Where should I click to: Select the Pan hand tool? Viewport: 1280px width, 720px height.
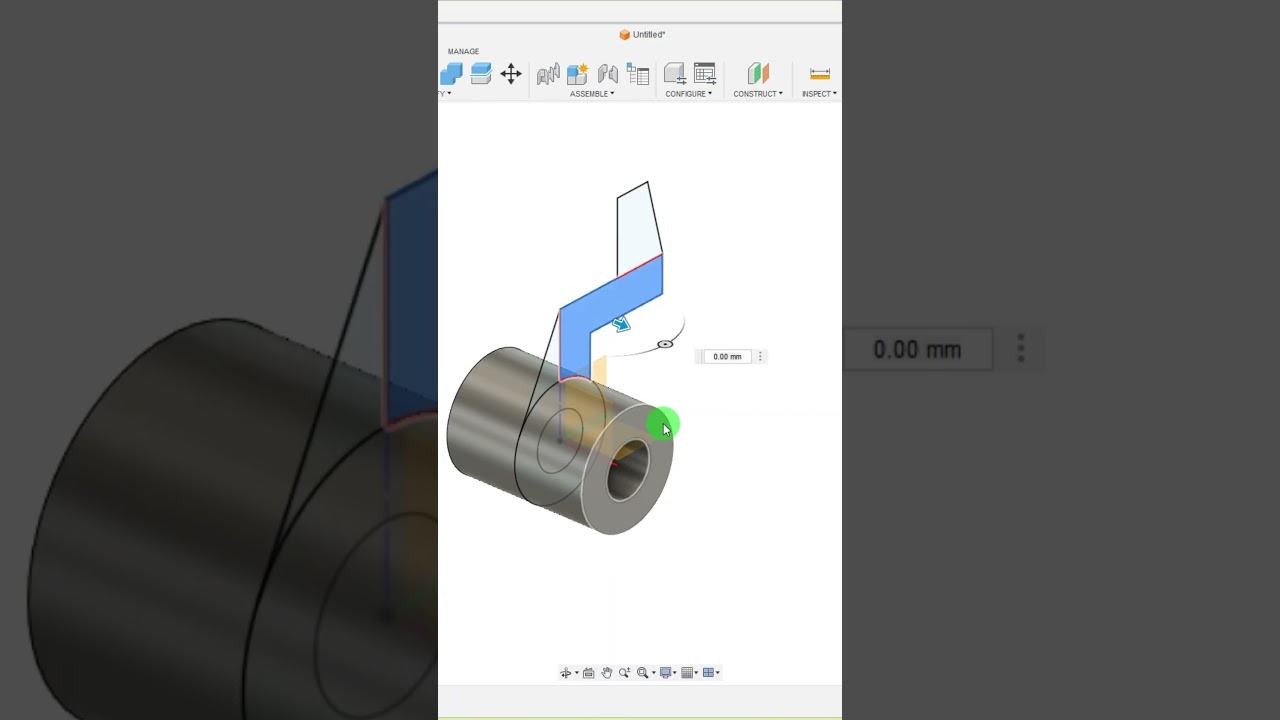(x=607, y=673)
